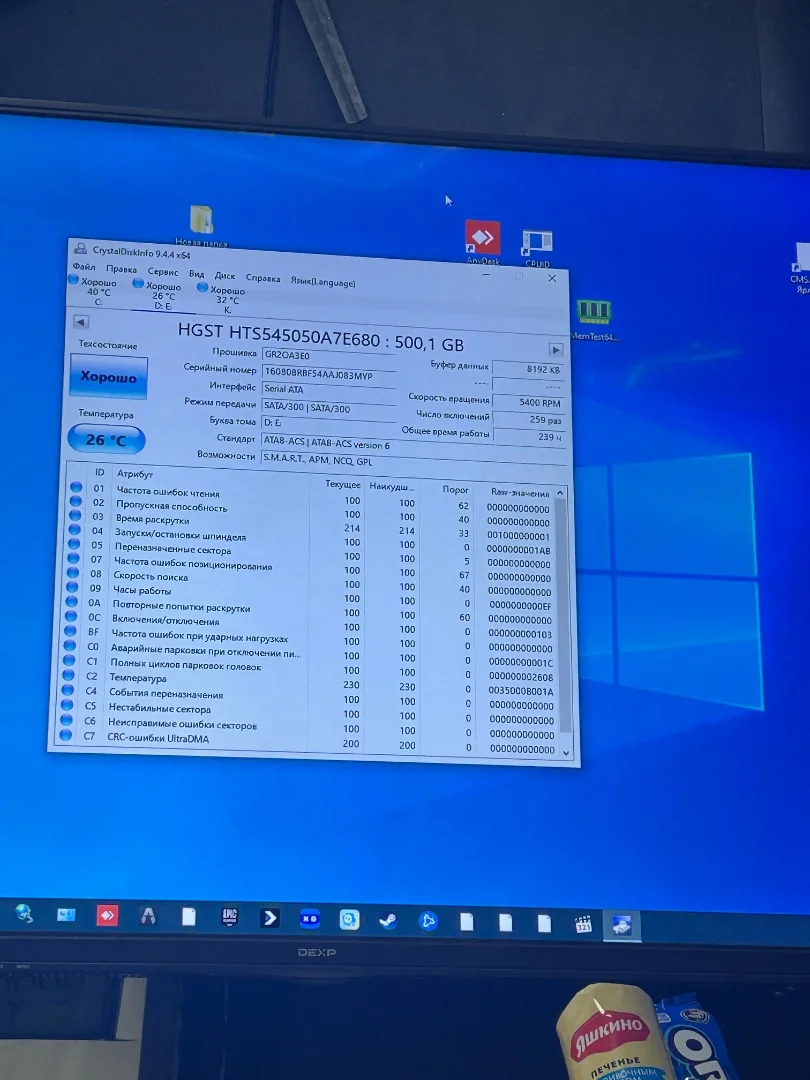Select row Частота ошибок чтения
810x1080 pixels.
312,497
